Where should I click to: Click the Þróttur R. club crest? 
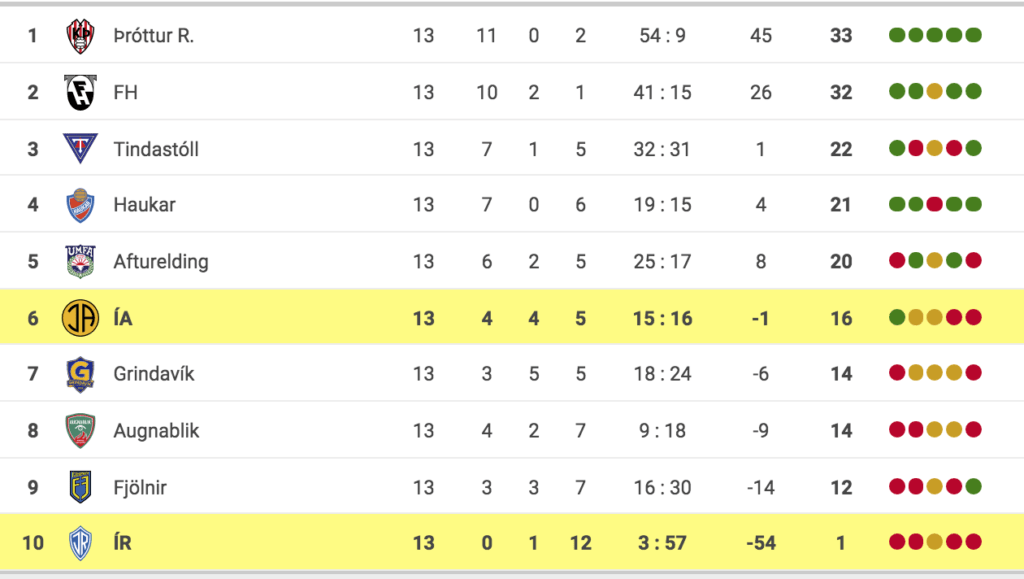coord(80,35)
